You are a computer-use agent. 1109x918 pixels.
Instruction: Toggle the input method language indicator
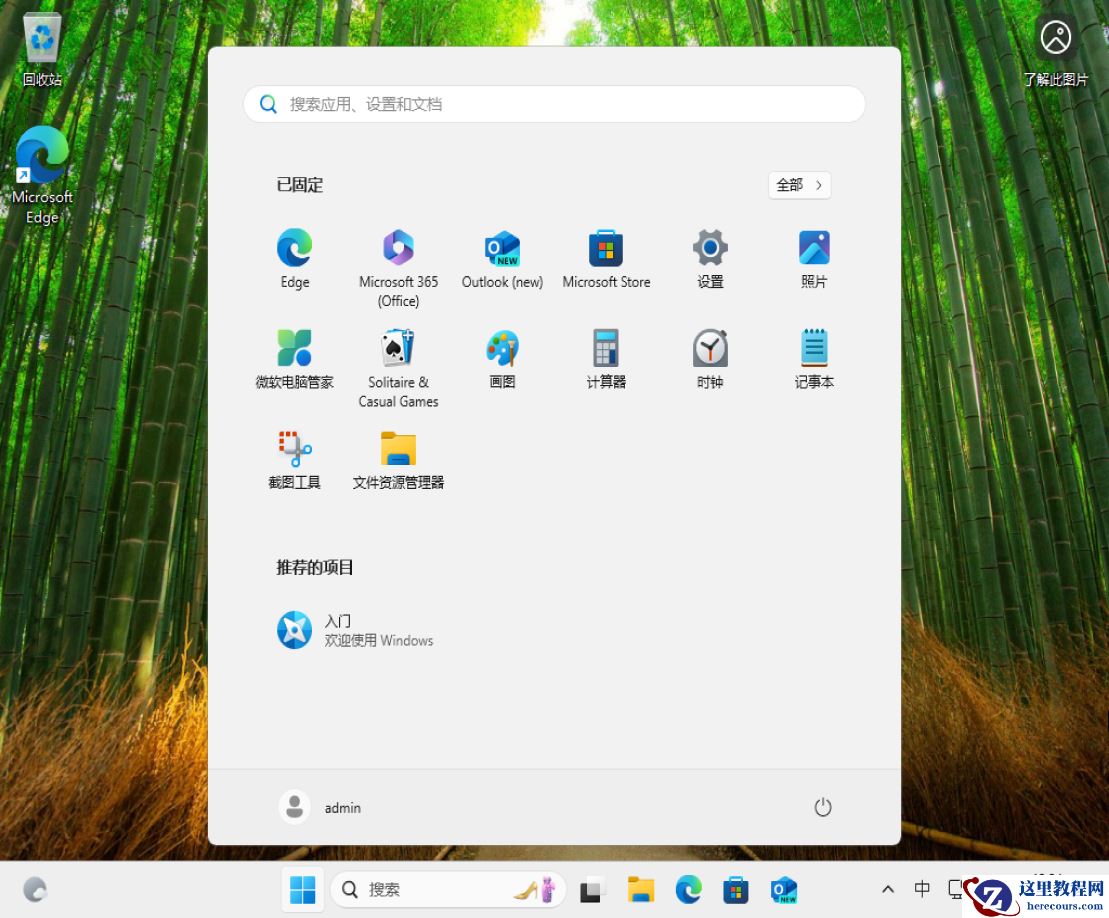(x=921, y=889)
